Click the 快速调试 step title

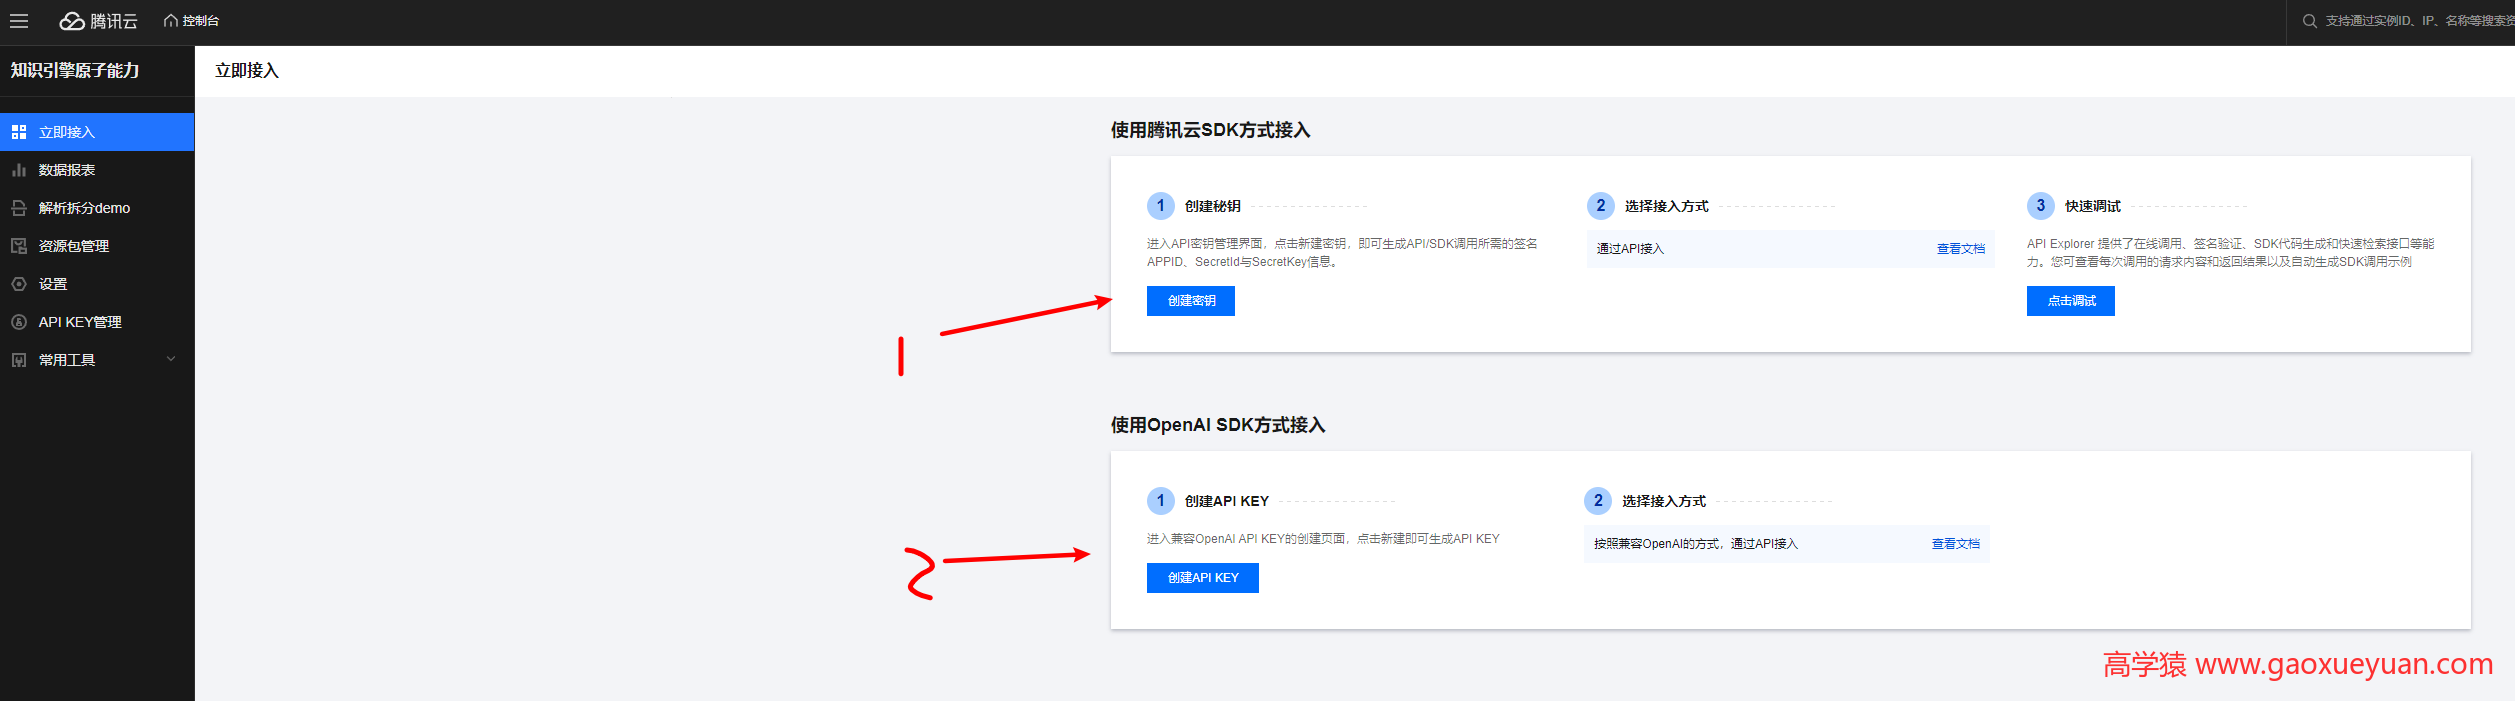tap(2093, 206)
